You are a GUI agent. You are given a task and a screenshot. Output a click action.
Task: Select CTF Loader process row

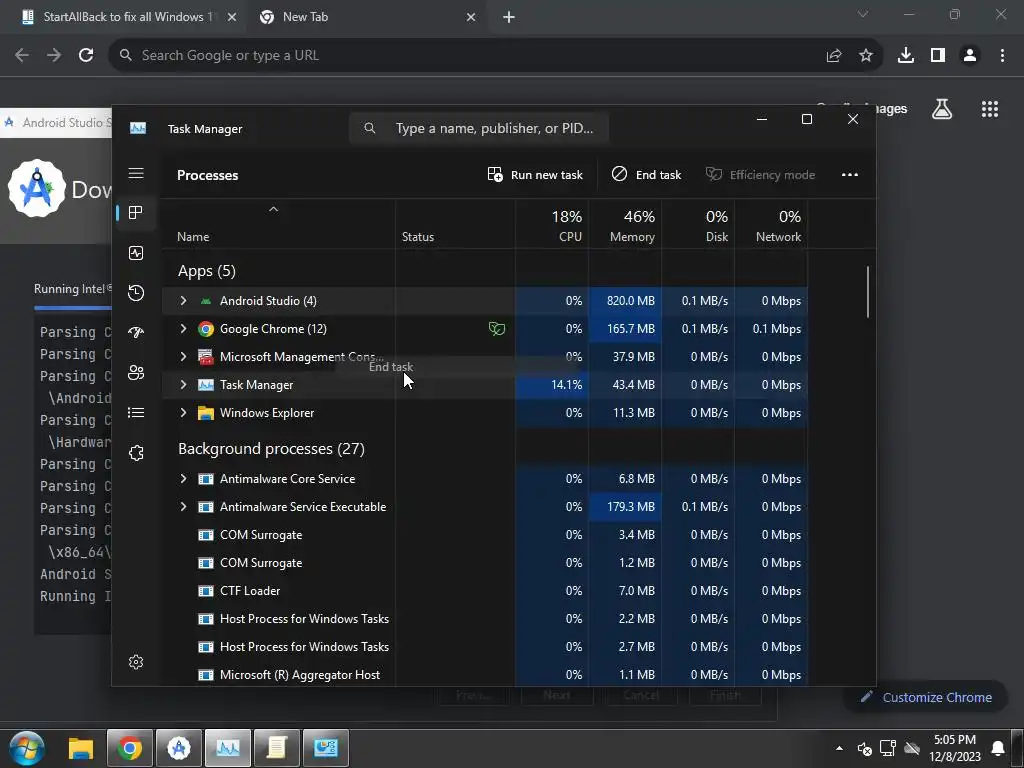(x=485, y=591)
